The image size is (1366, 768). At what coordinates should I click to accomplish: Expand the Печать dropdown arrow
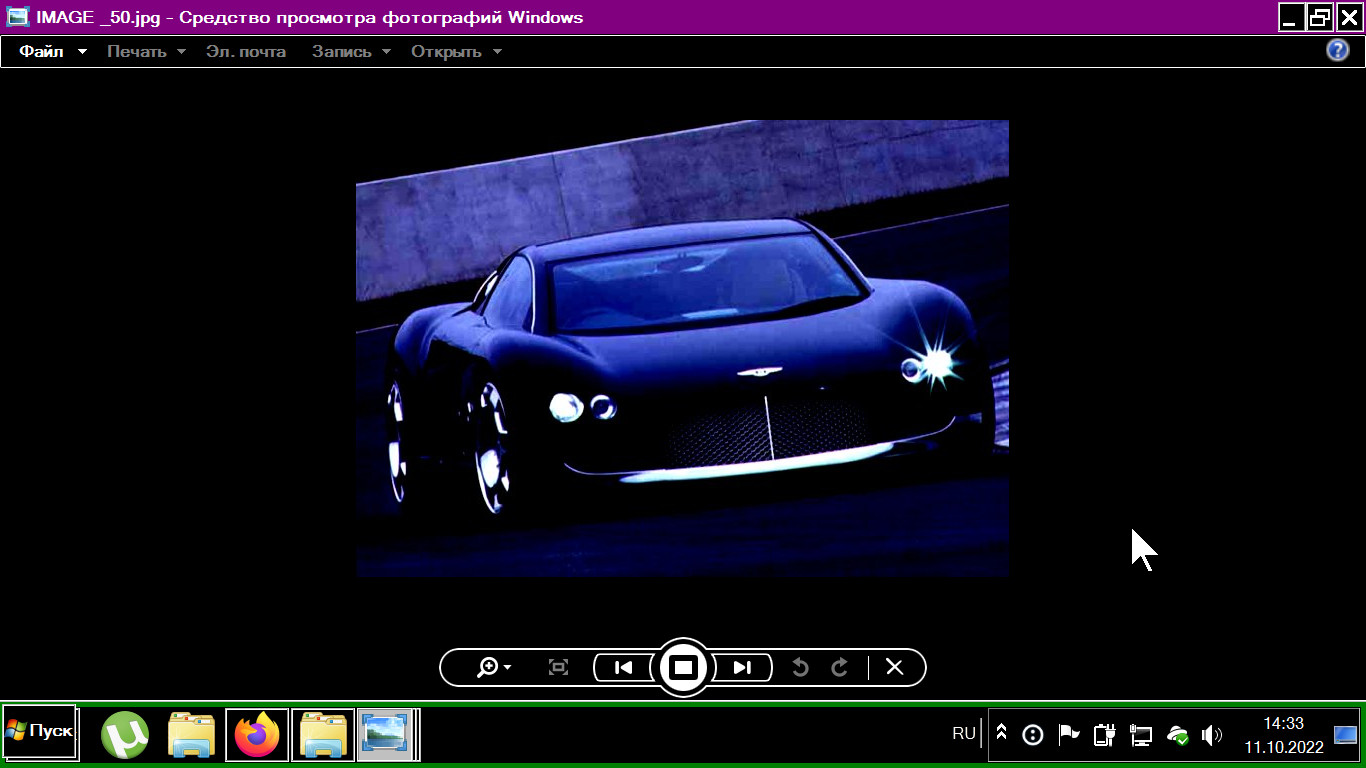coord(181,52)
